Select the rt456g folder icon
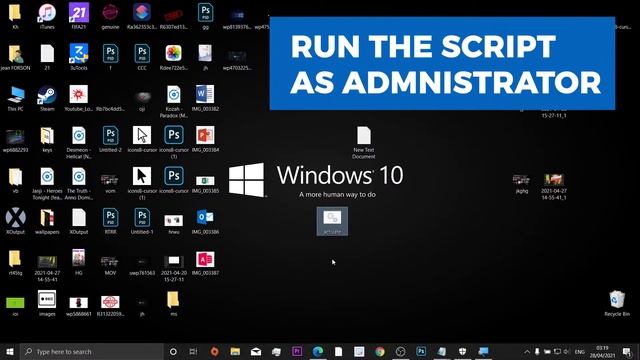The image size is (640, 360). click(x=16, y=262)
